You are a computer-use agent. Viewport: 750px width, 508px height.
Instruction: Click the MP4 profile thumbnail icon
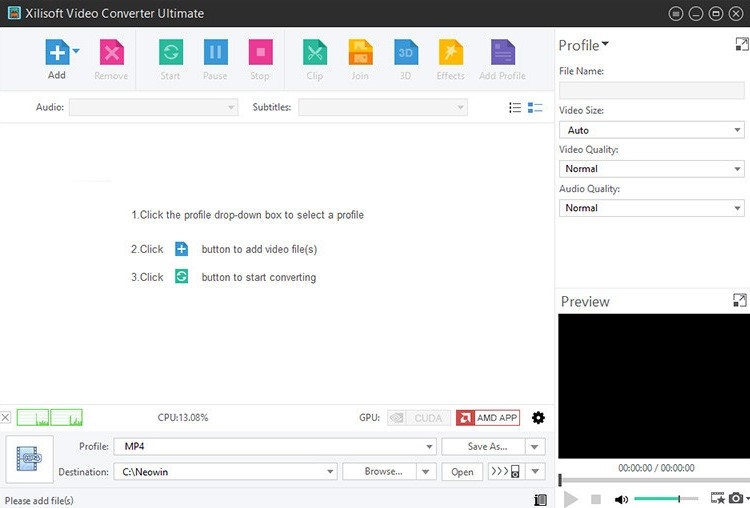point(29,459)
